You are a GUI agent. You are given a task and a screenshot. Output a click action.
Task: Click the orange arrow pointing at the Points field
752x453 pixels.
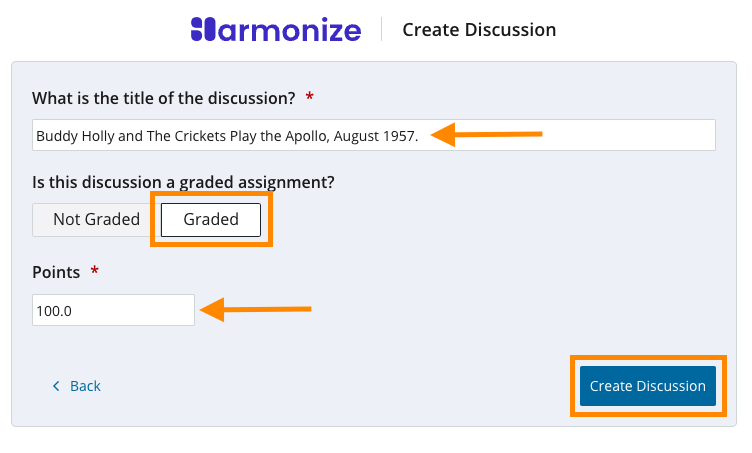pyautogui.click(x=256, y=310)
